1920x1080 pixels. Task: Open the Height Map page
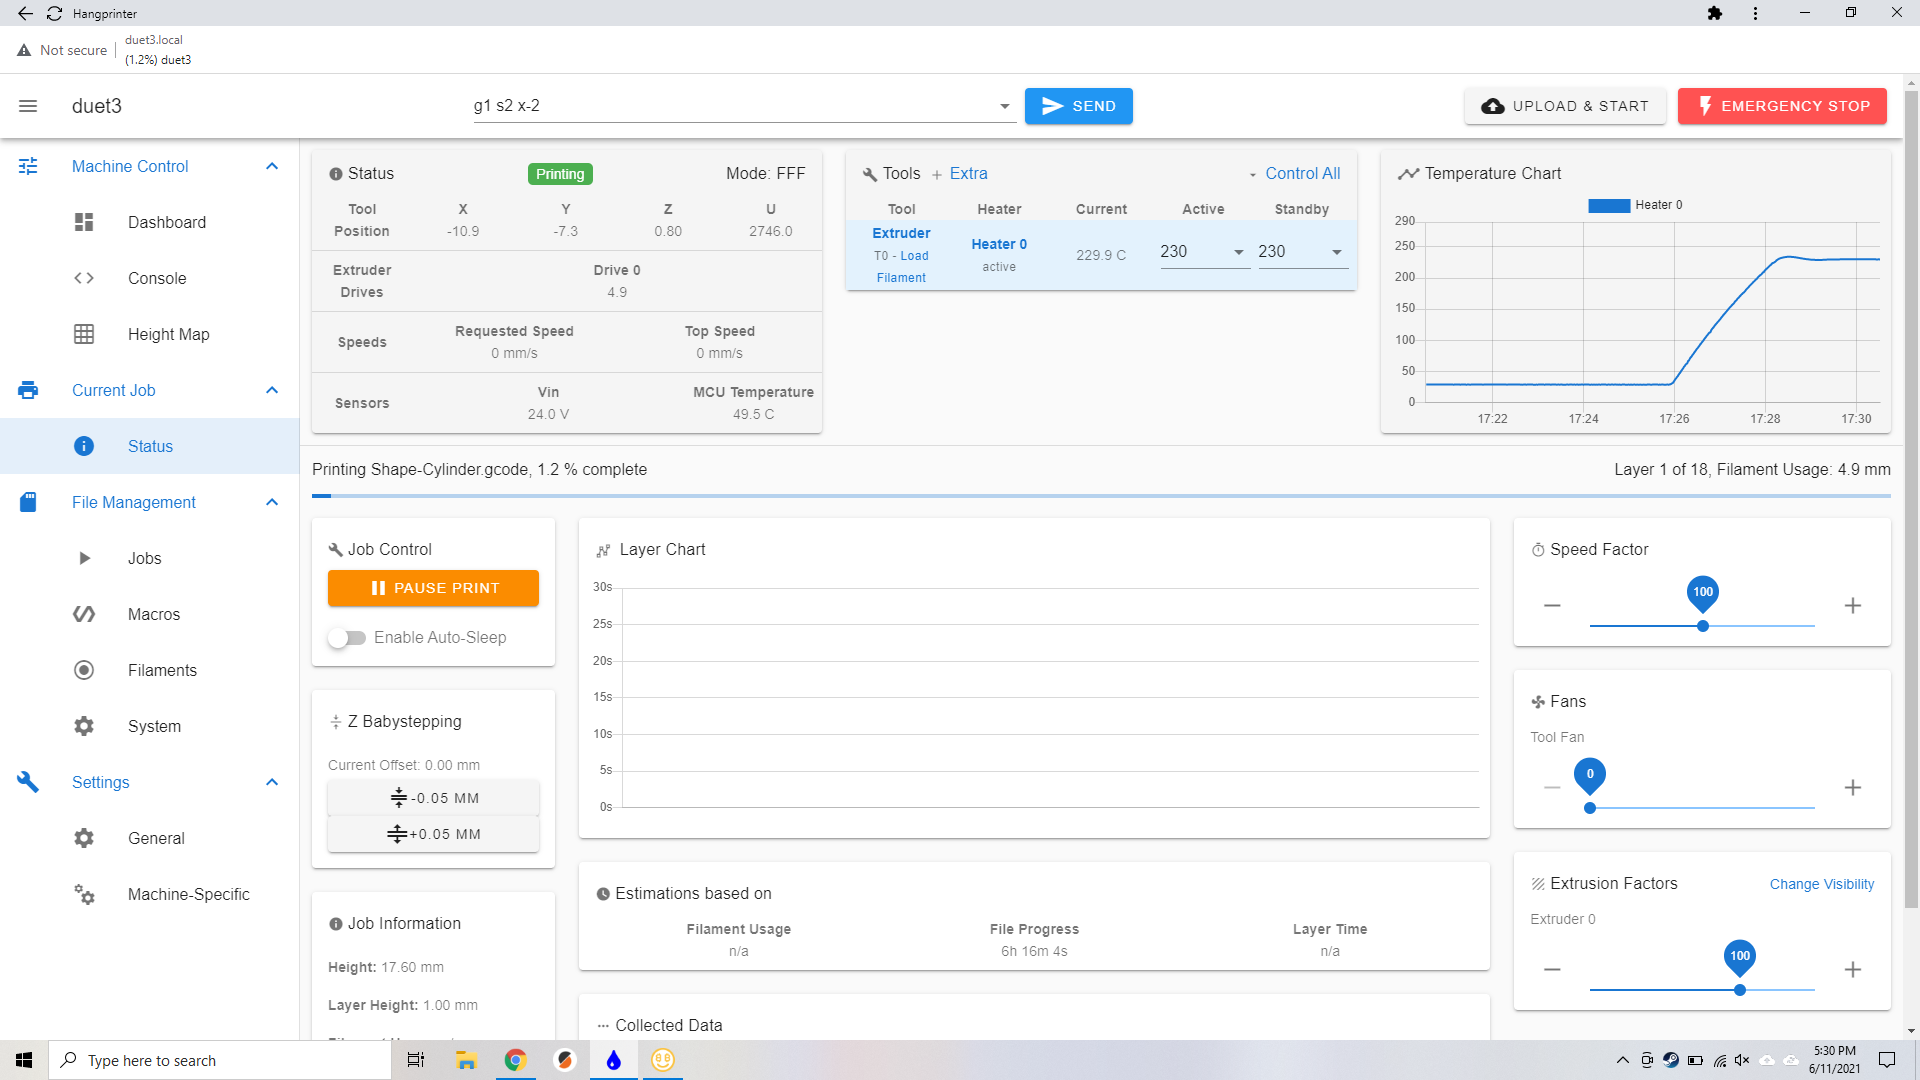[x=169, y=334]
